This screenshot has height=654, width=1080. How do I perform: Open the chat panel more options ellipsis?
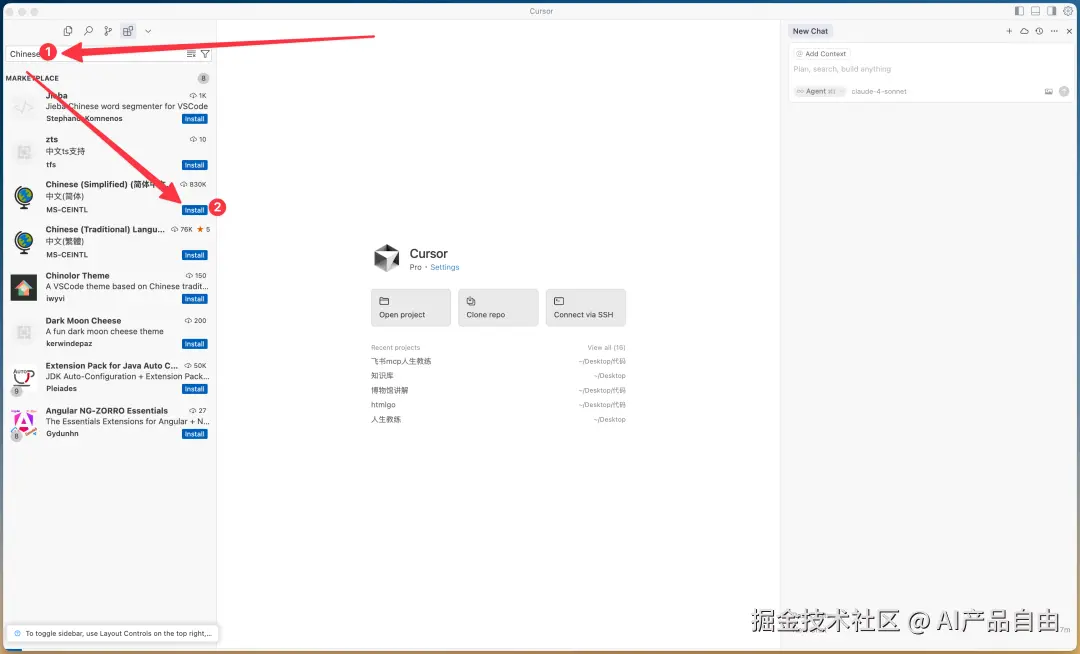1054,31
